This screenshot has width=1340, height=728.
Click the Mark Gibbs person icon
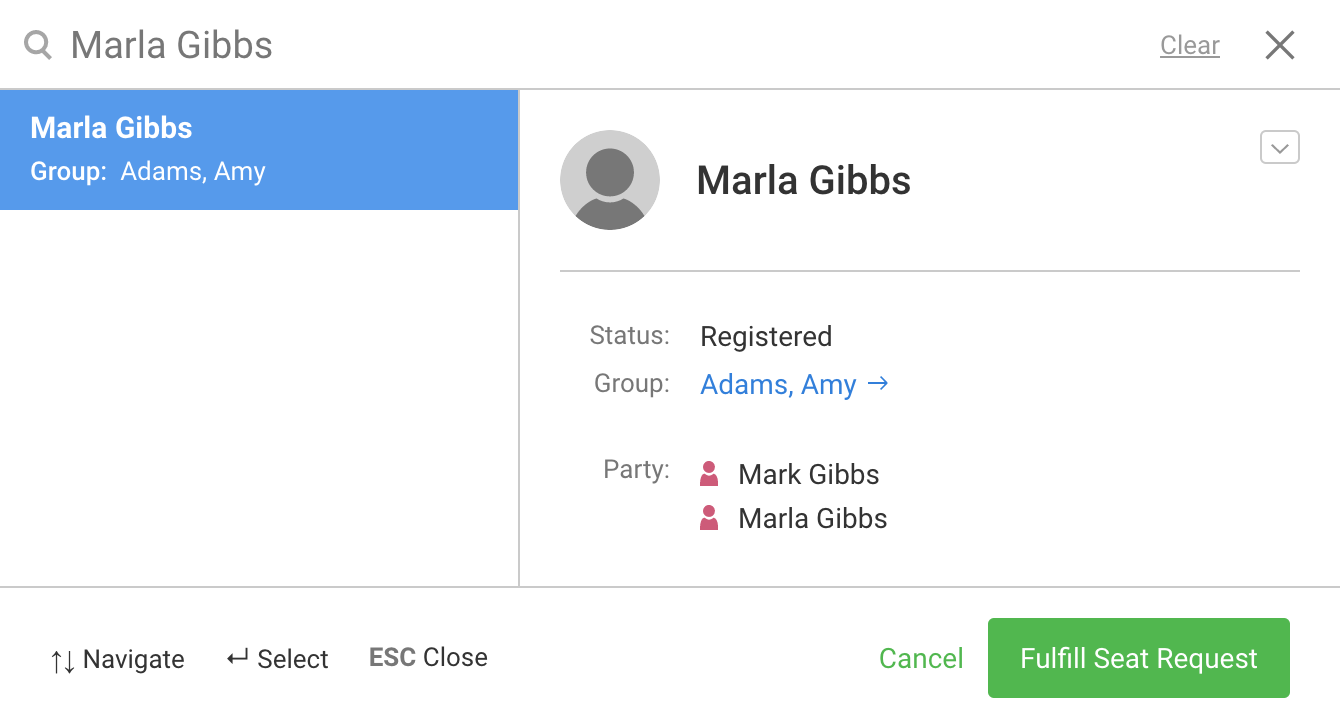coord(709,474)
